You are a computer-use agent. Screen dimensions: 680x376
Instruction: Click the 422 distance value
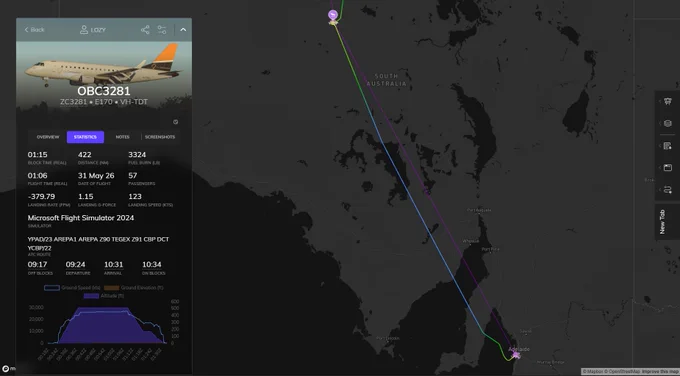pyautogui.click(x=85, y=155)
